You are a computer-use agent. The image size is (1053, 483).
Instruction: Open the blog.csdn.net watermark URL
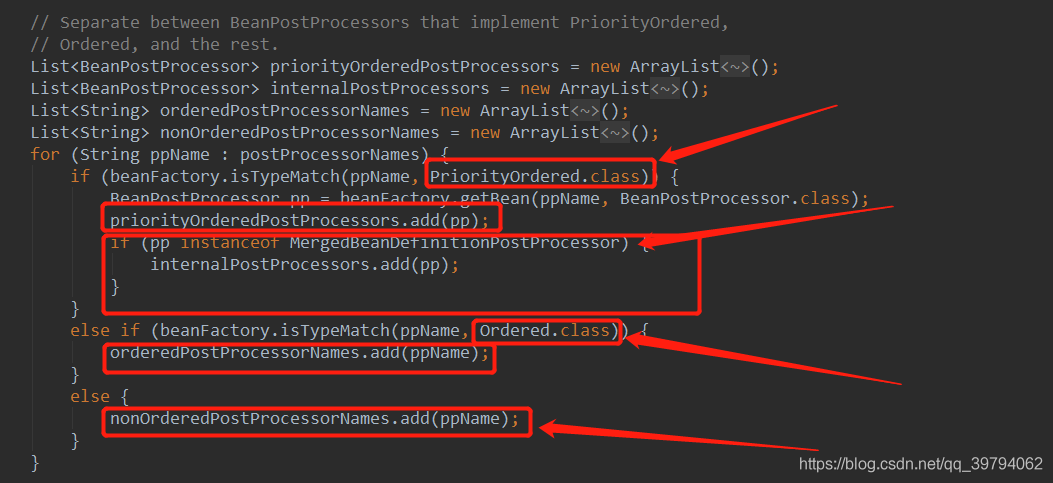(920, 463)
